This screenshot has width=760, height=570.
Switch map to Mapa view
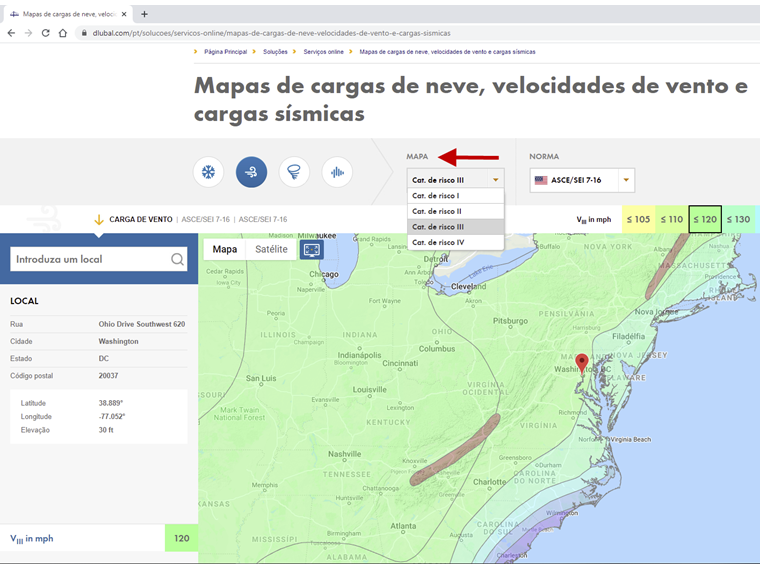point(225,249)
